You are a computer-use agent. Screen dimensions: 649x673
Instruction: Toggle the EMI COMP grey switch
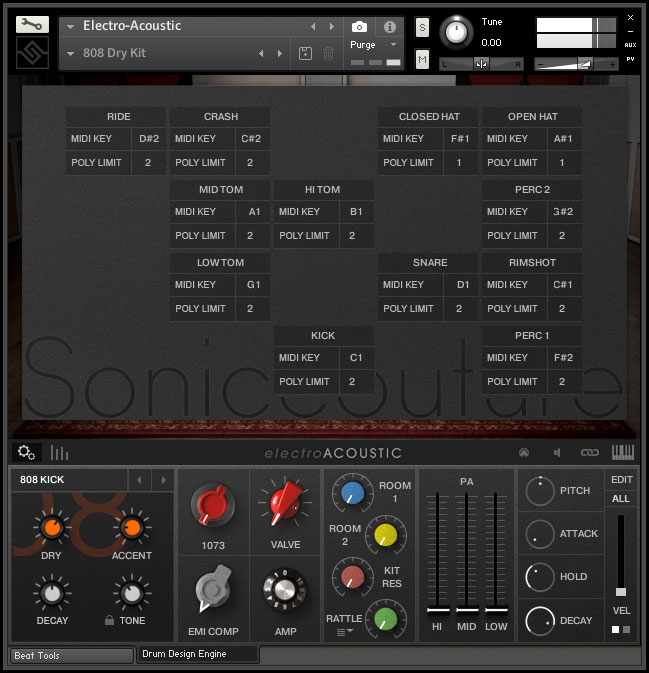pyautogui.click(x=213, y=588)
